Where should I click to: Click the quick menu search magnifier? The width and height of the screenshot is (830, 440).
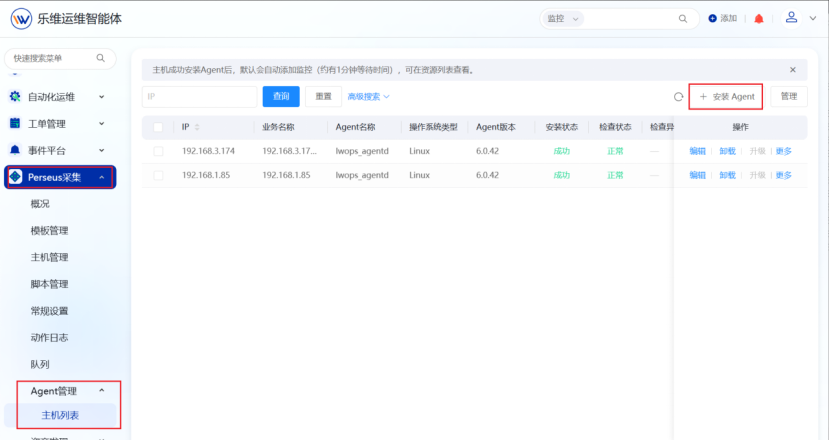pyautogui.click(x=101, y=58)
